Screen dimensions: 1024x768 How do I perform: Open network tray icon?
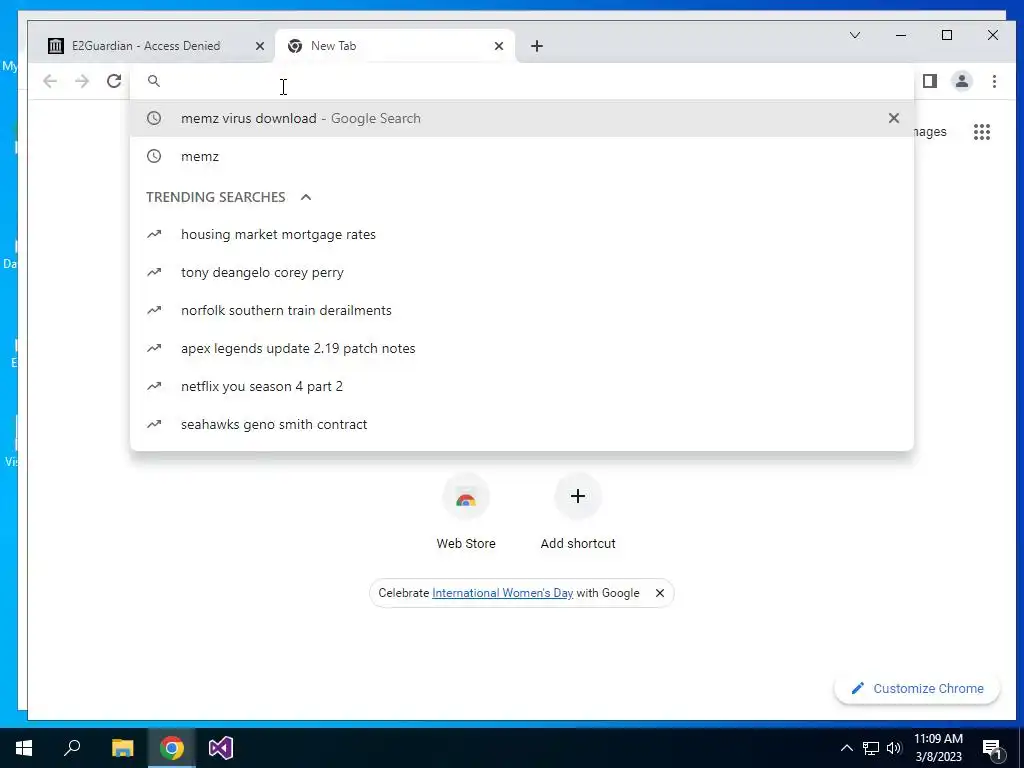871,748
